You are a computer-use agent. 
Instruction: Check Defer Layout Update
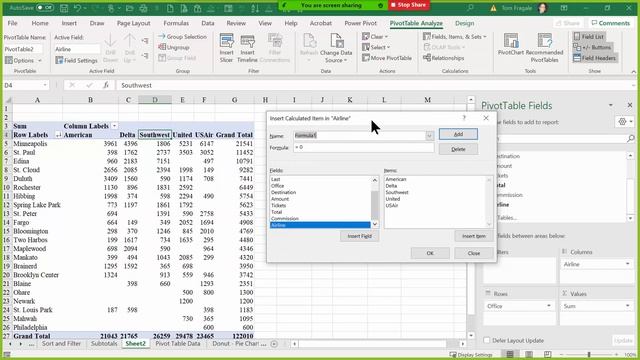[487, 340]
